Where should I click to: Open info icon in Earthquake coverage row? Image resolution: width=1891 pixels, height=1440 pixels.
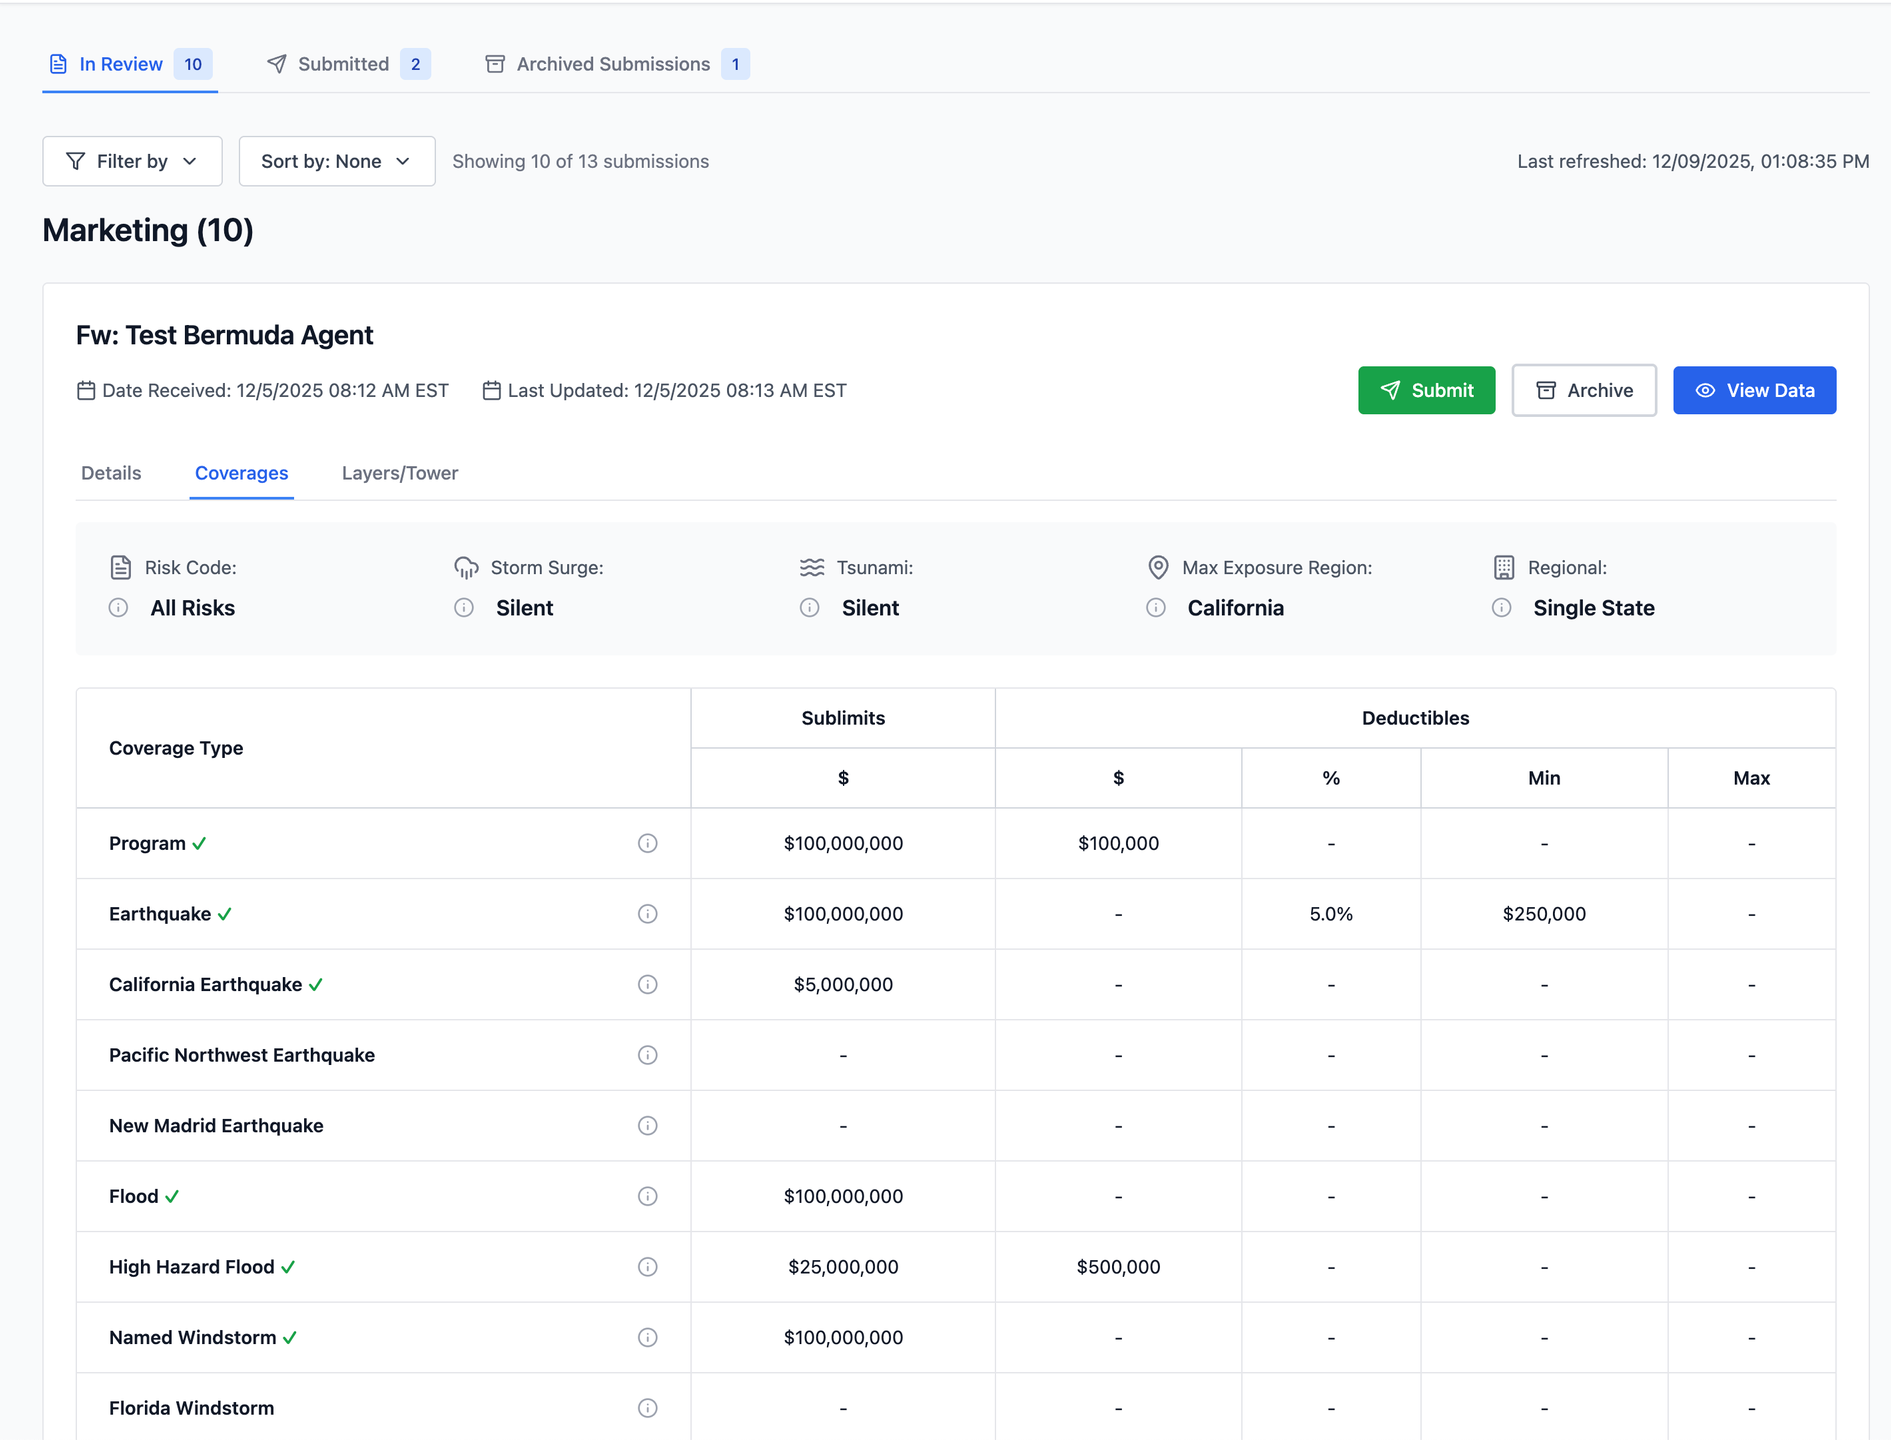[648, 914]
